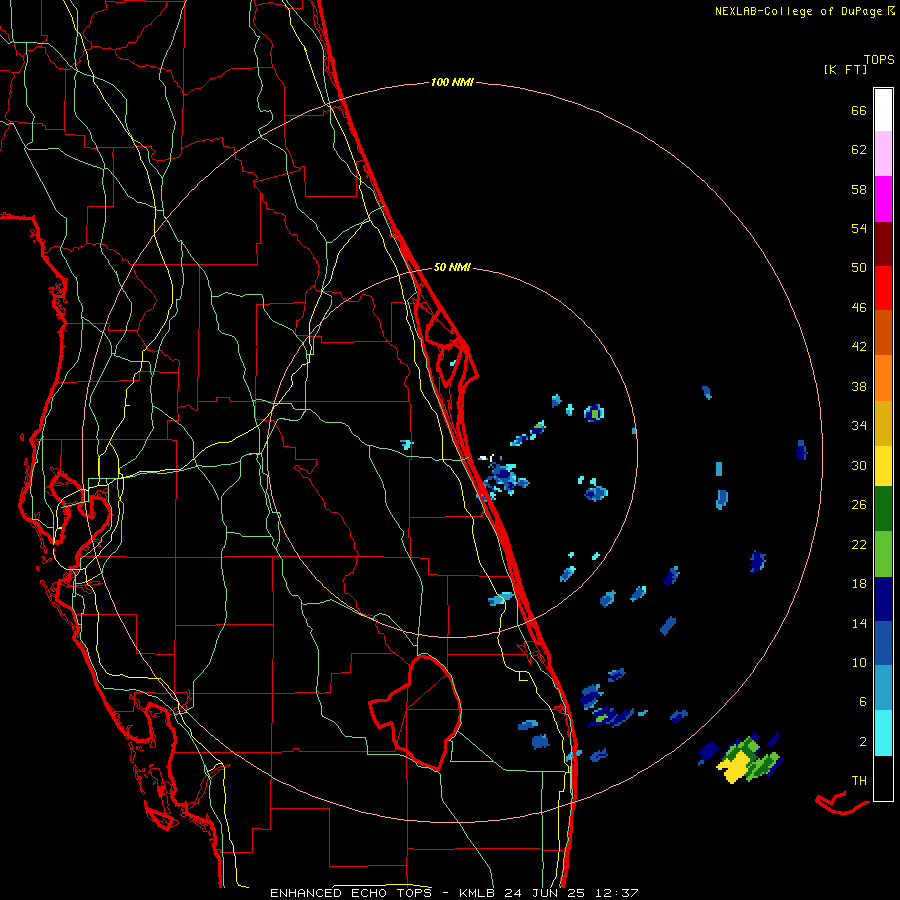Click legend value 58
Viewport: 900px width, 900px height.
click(x=859, y=189)
